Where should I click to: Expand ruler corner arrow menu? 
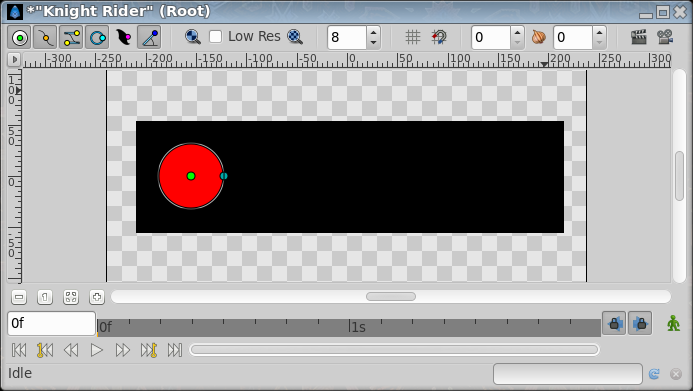click(x=14, y=59)
